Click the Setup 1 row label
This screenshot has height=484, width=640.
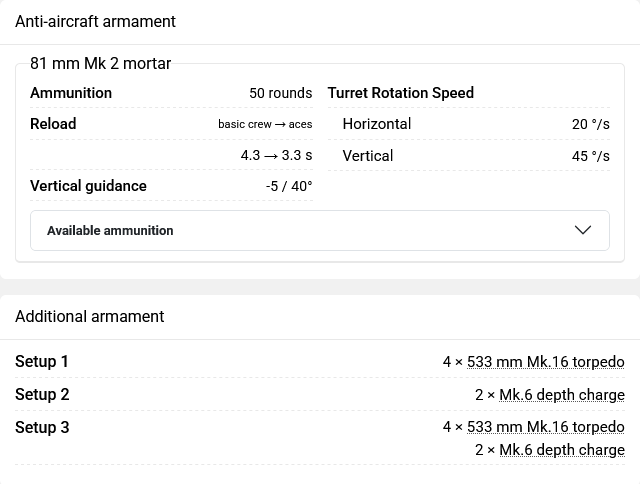pyautogui.click(x=42, y=362)
